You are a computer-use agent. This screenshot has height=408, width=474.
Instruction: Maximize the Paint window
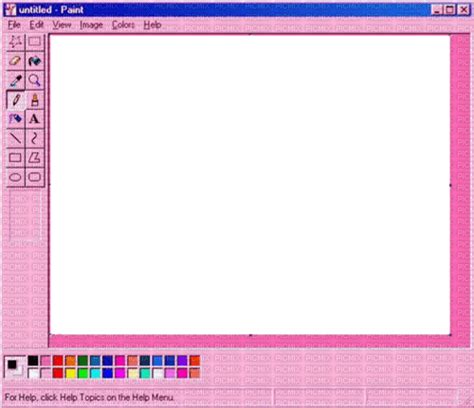click(x=450, y=10)
